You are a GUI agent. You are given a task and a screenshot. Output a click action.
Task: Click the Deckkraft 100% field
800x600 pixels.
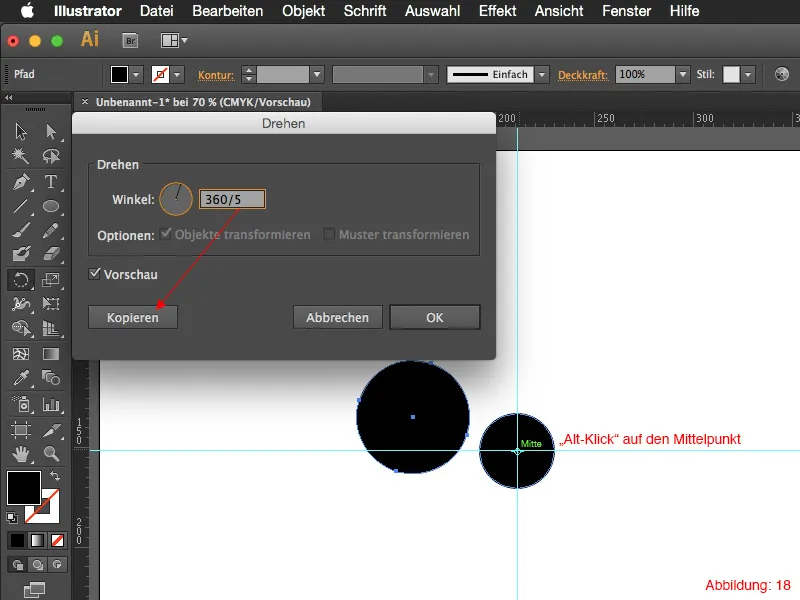[x=645, y=74]
